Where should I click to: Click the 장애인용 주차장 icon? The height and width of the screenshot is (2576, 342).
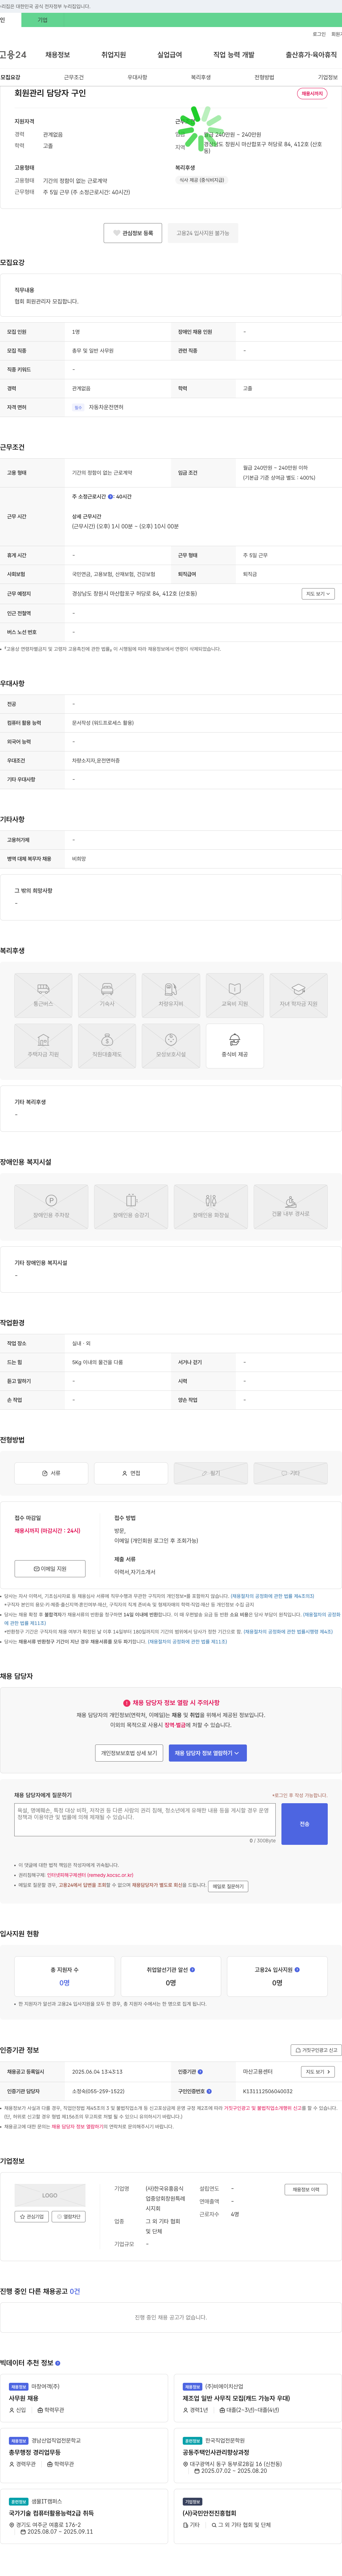point(51,1206)
